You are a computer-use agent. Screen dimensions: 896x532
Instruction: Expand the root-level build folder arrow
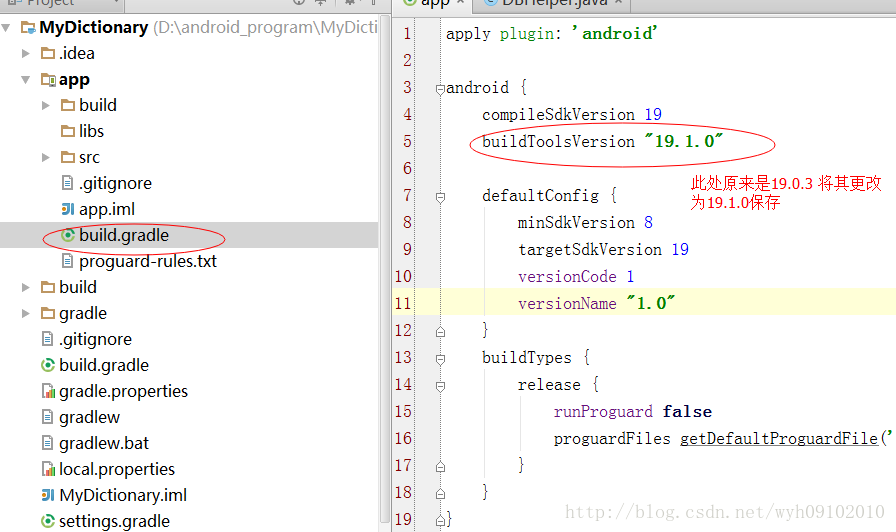coord(26,287)
